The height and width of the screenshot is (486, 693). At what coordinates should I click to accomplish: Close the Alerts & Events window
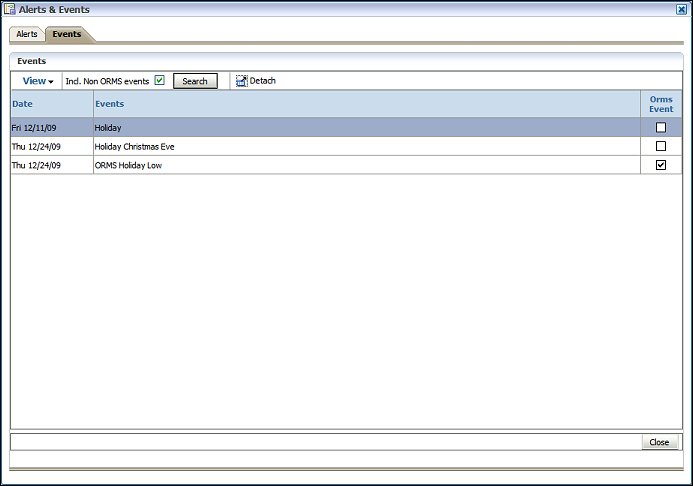[681, 9]
